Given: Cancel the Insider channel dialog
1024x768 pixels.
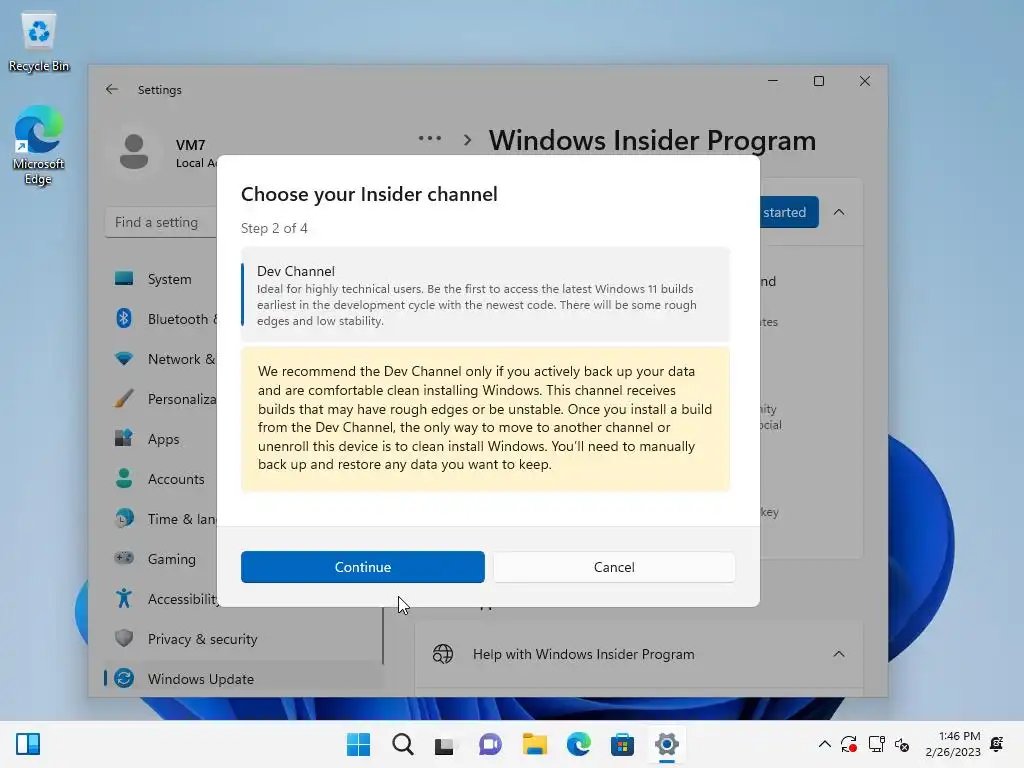Looking at the screenshot, I should (614, 567).
